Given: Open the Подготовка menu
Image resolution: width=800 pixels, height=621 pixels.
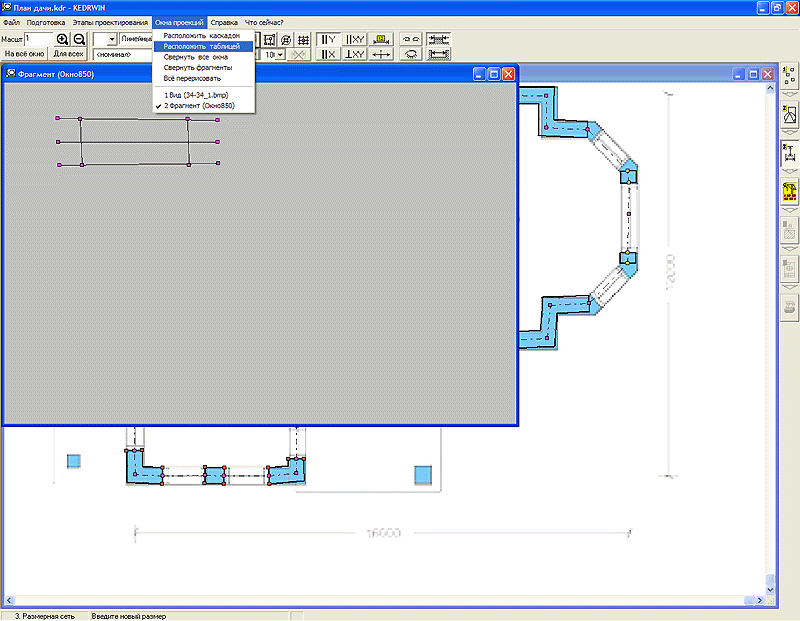Looking at the screenshot, I should [46, 22].
